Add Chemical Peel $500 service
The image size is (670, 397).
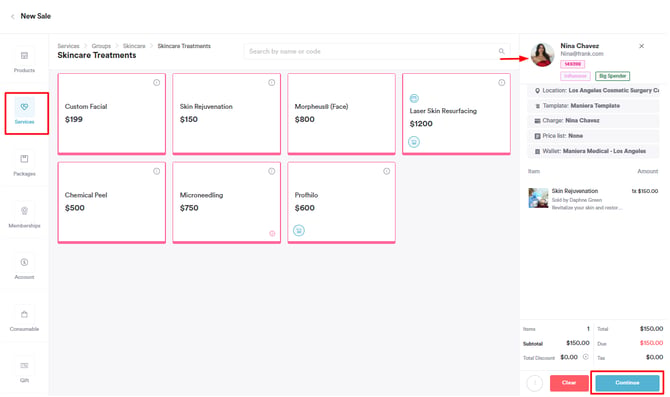point(112,202)
